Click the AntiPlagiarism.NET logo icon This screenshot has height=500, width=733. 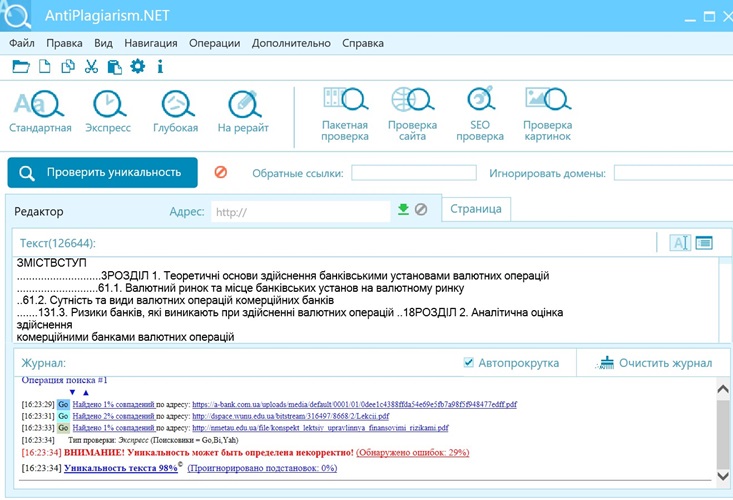point(15,15)
